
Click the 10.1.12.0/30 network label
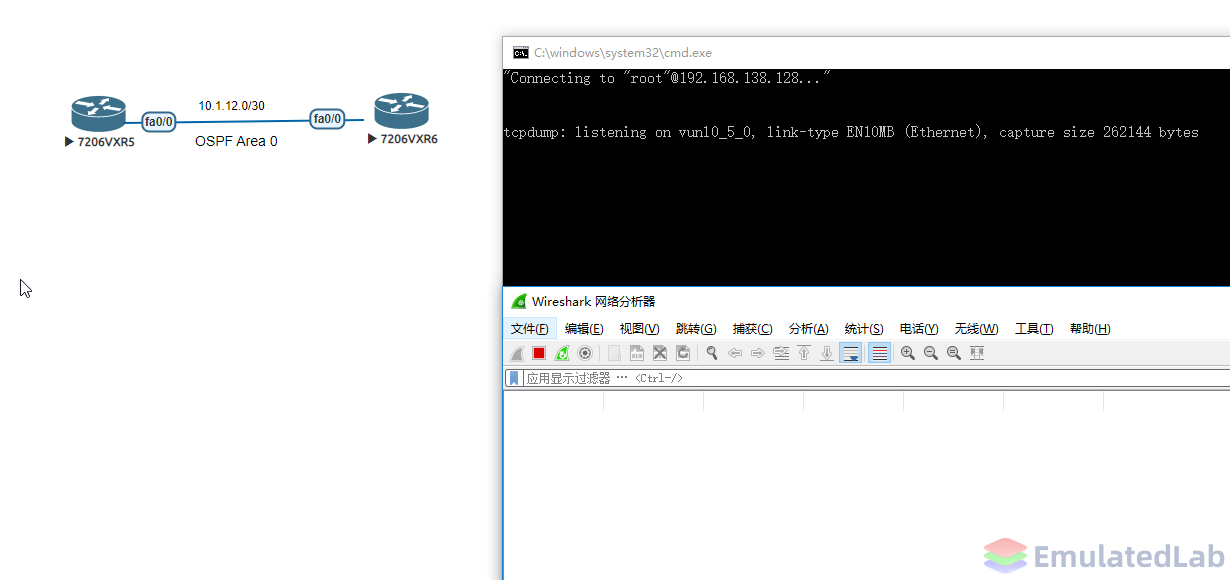point(231,106)
